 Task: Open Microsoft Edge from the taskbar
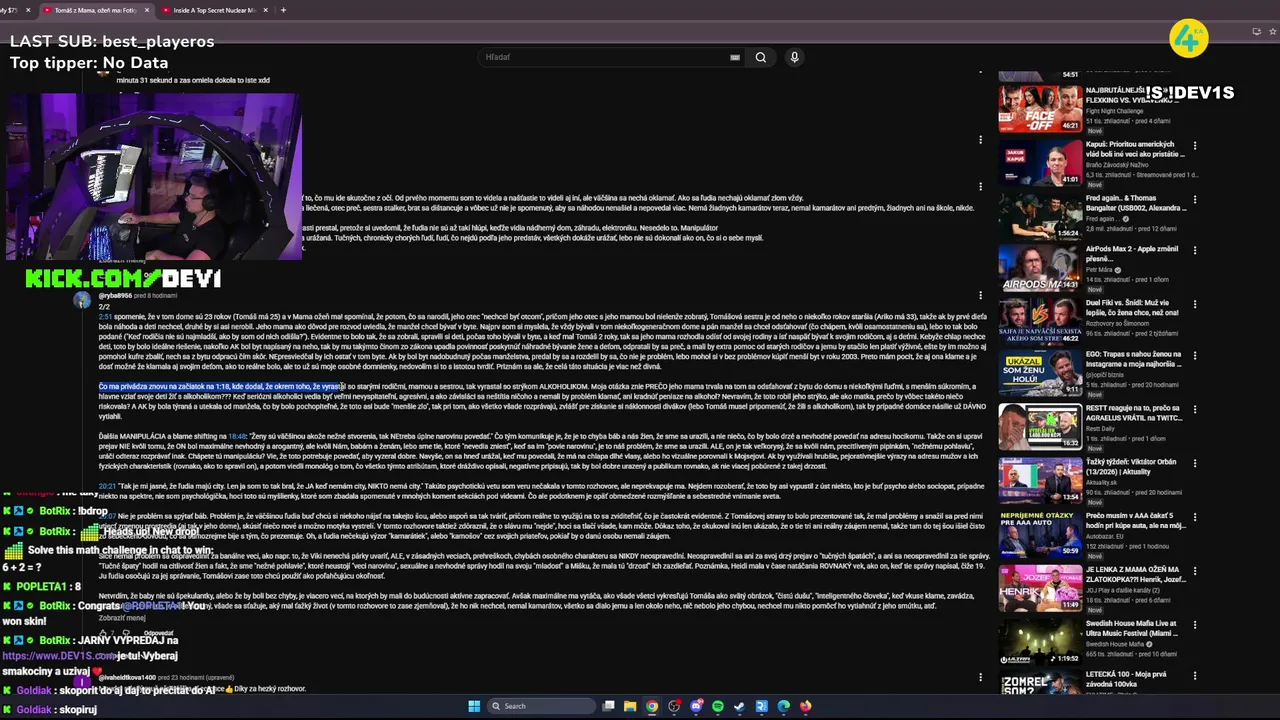[784, 706]
